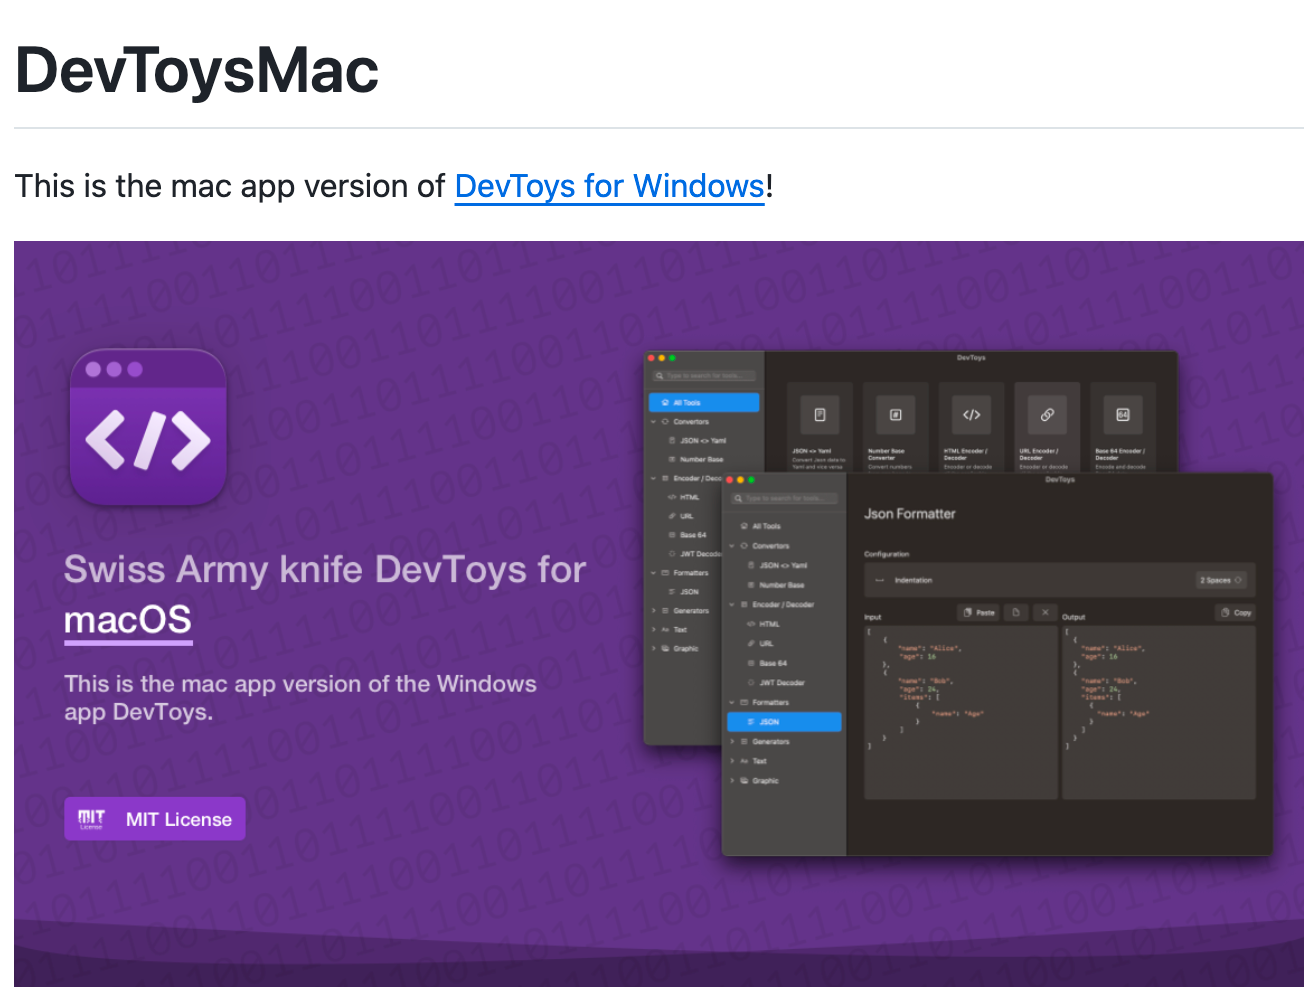Open the DevToys for Windows link

(609, 187)
